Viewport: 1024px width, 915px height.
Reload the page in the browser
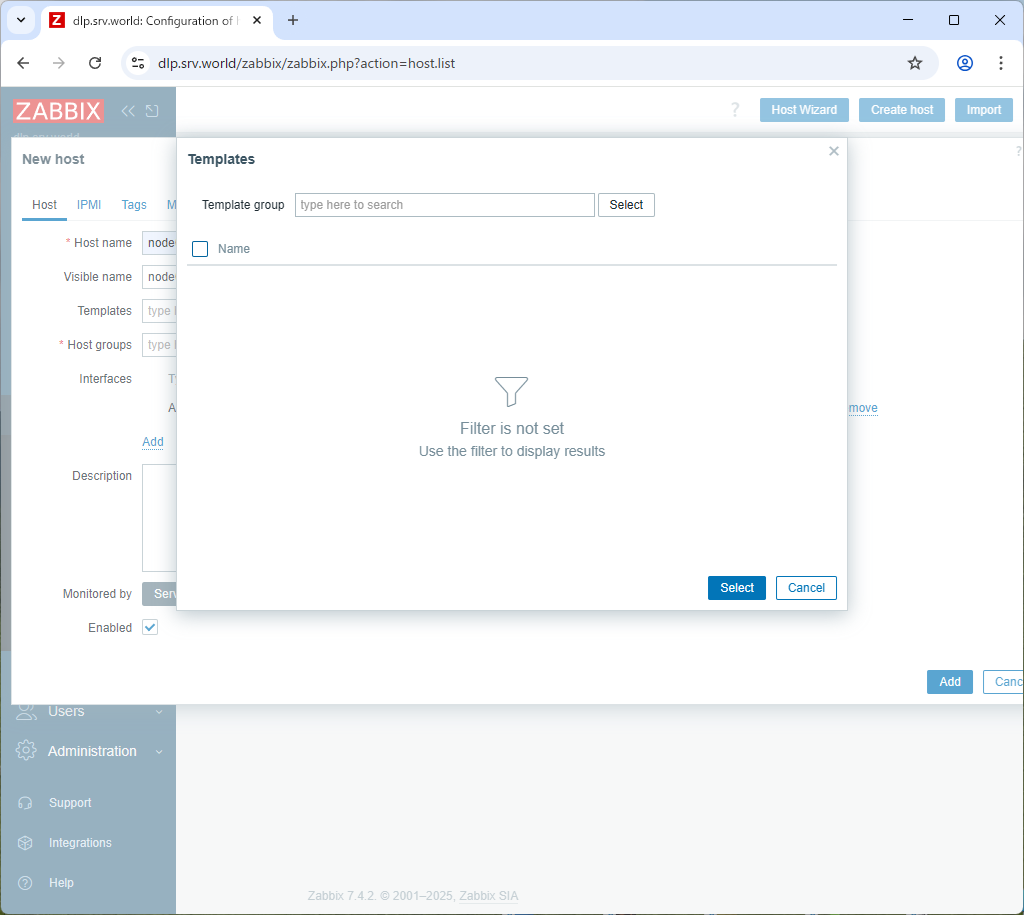pyautogui.click(x=95, y=63)
